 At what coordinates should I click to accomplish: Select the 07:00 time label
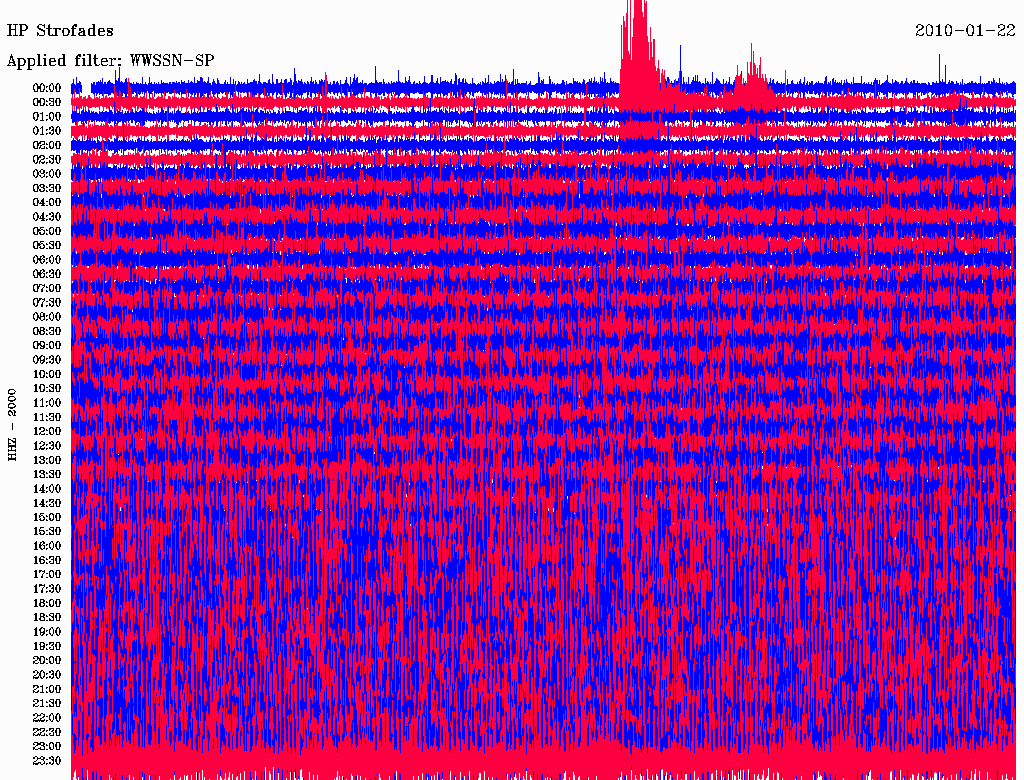(x=47, y=289)
